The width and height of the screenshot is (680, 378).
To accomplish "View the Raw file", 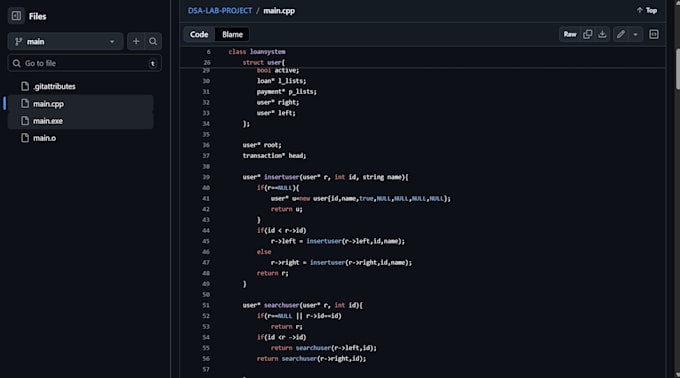I will coord(570,34).
